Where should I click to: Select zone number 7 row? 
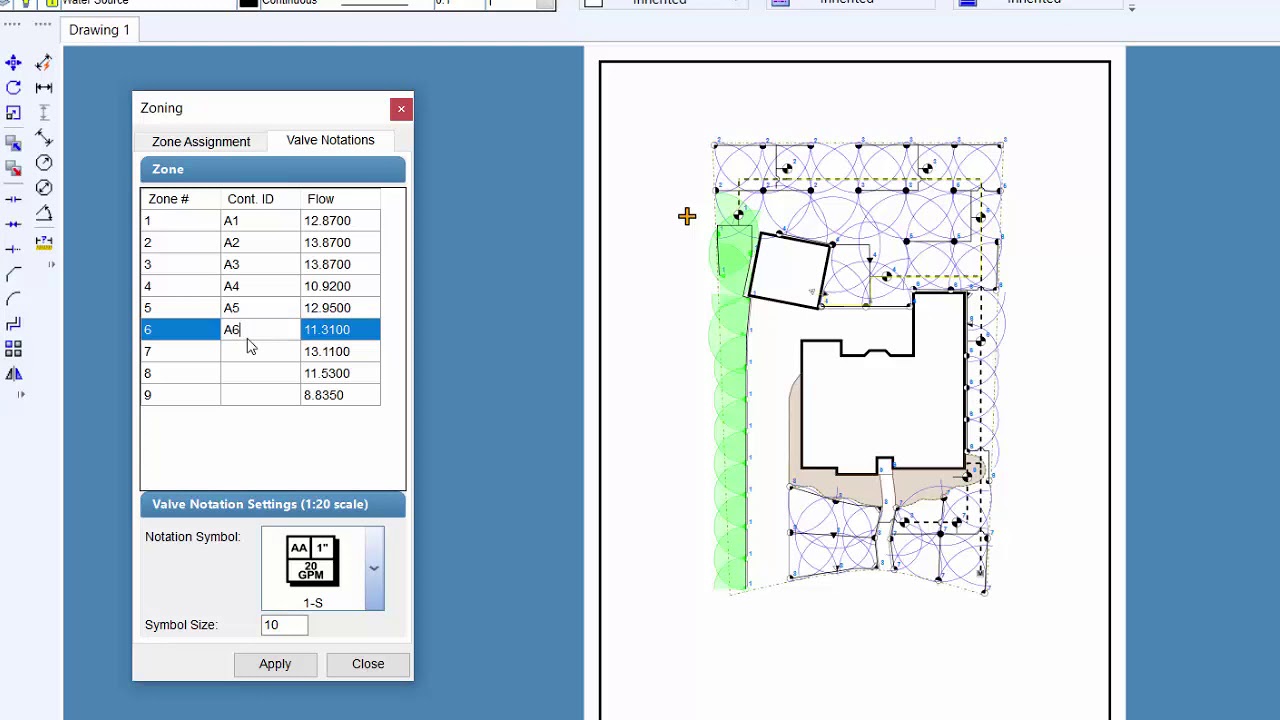[180, 352]
